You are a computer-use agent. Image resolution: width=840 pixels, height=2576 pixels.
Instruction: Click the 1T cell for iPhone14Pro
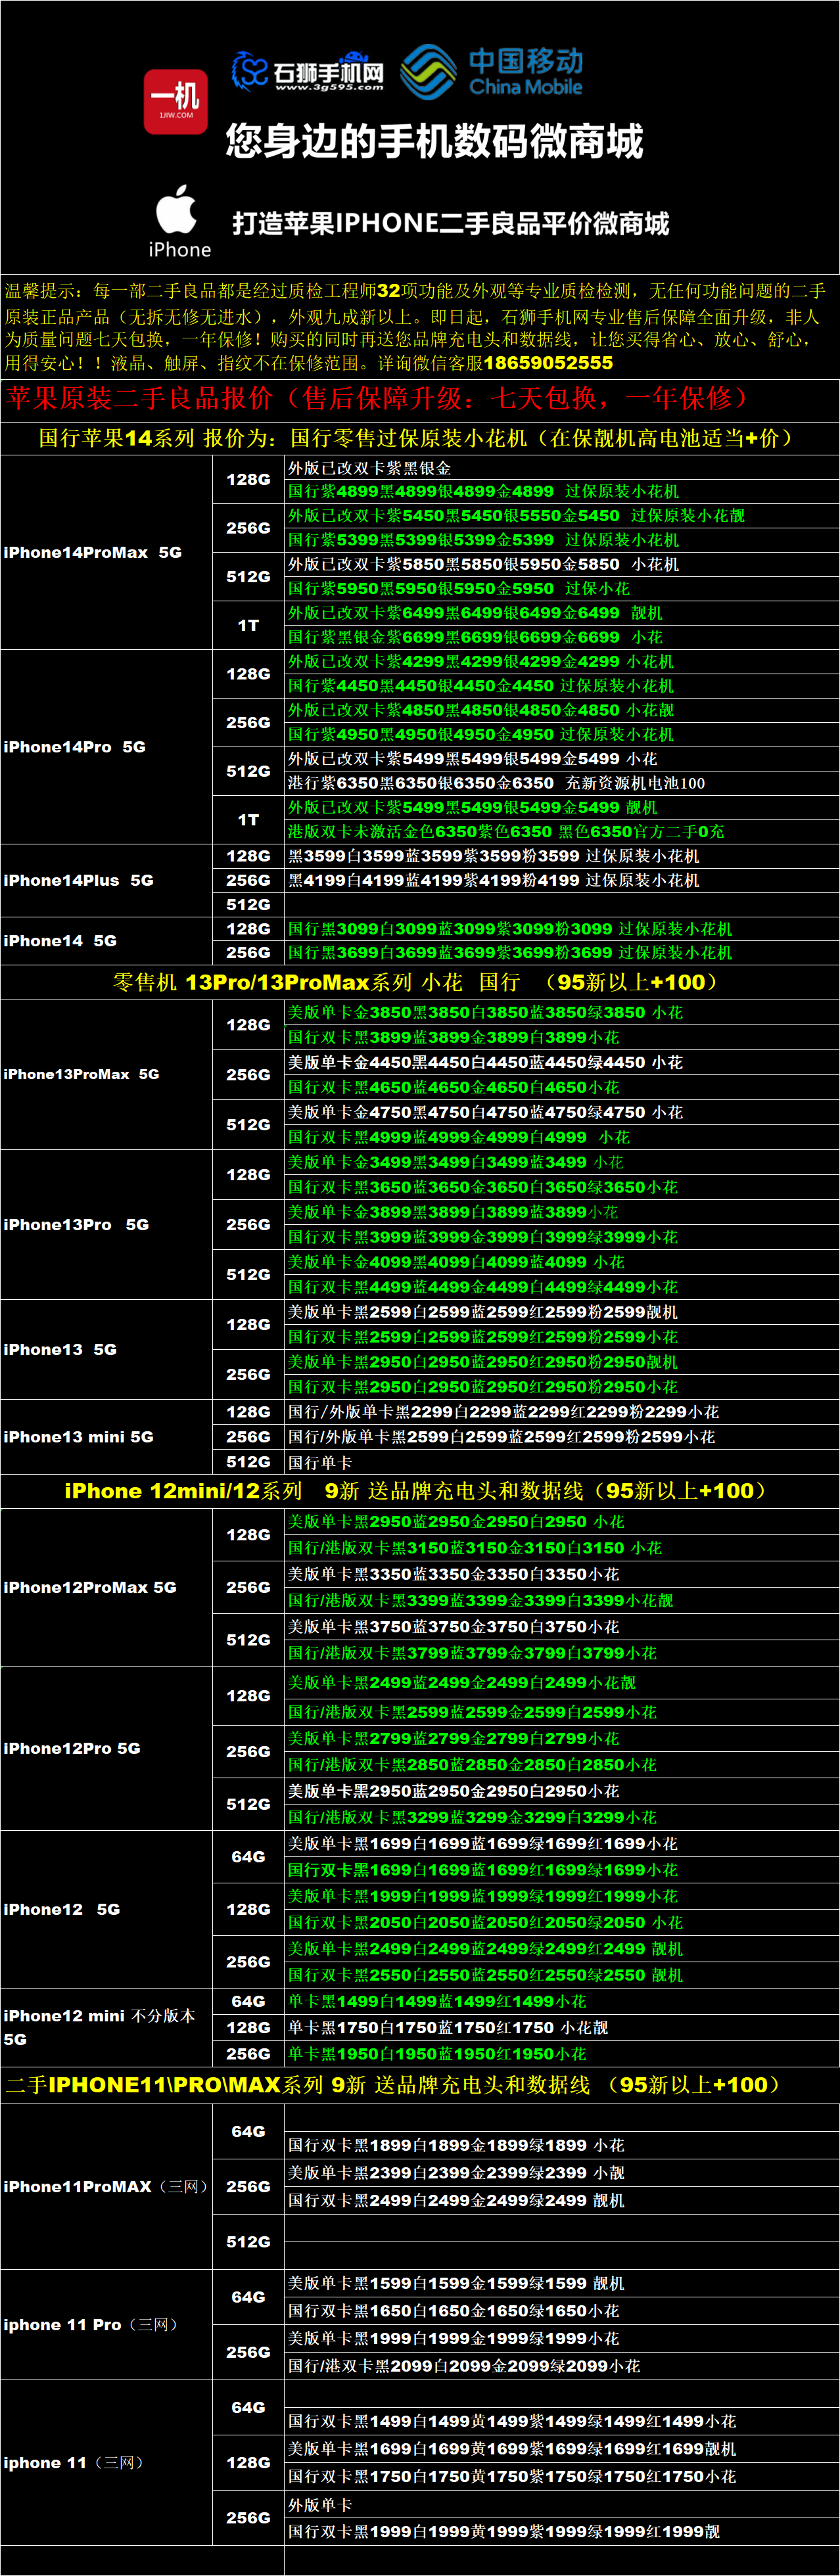248,820
